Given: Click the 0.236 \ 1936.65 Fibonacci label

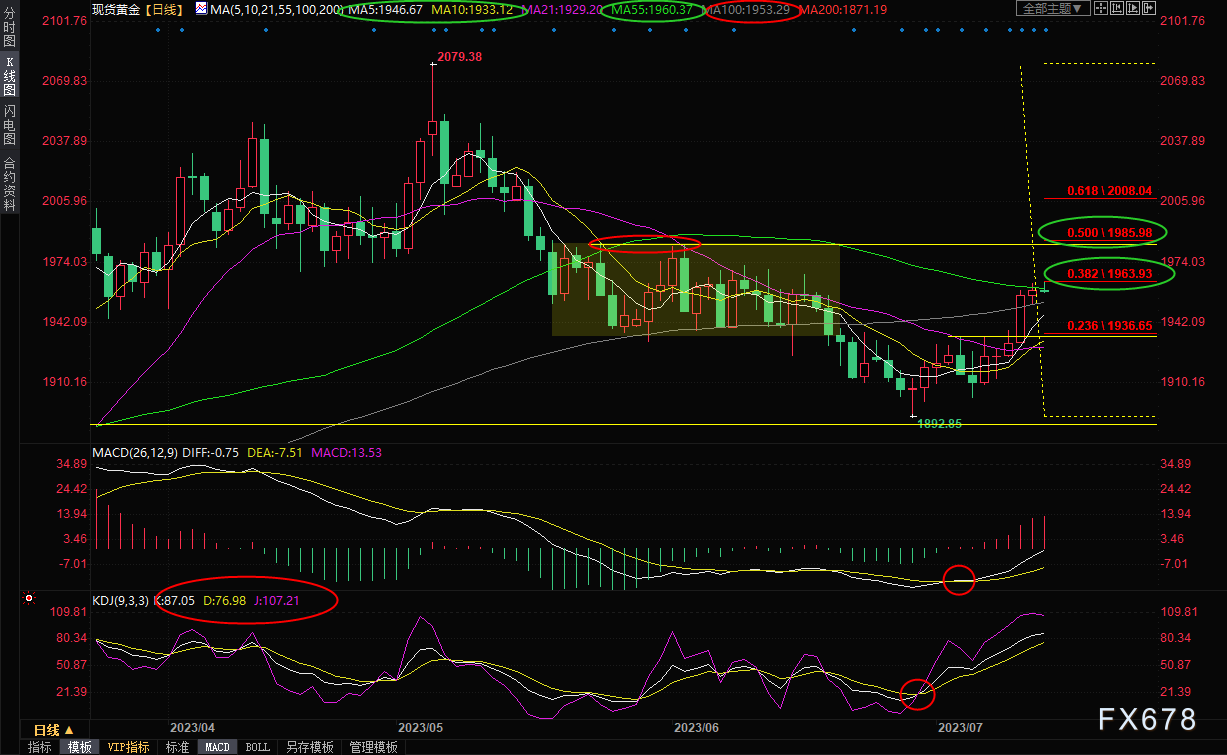Looking at the screenshot, I should (1109, 325).
